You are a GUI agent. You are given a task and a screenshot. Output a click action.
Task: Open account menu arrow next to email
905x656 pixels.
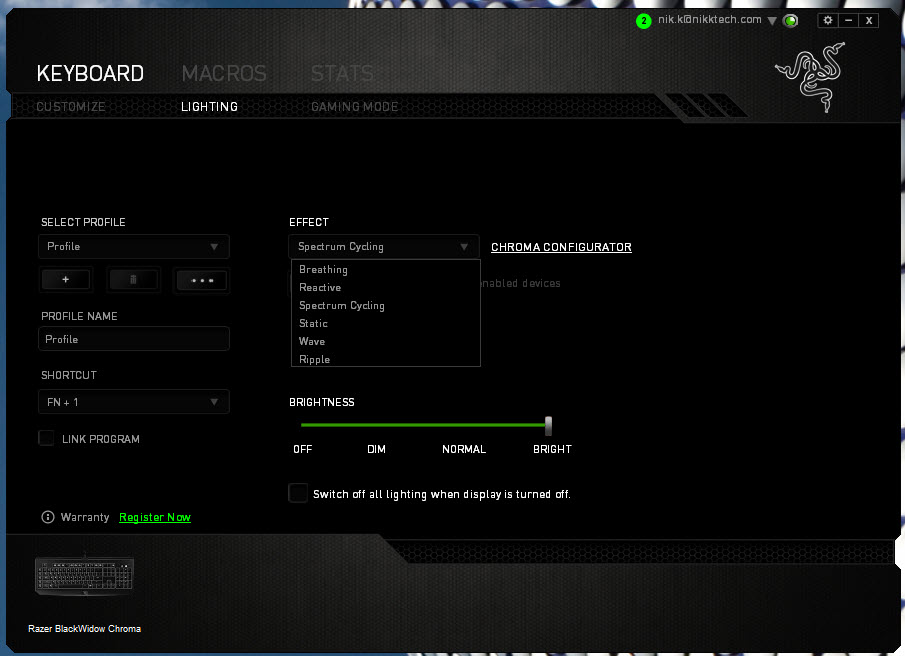click(772, 21)
